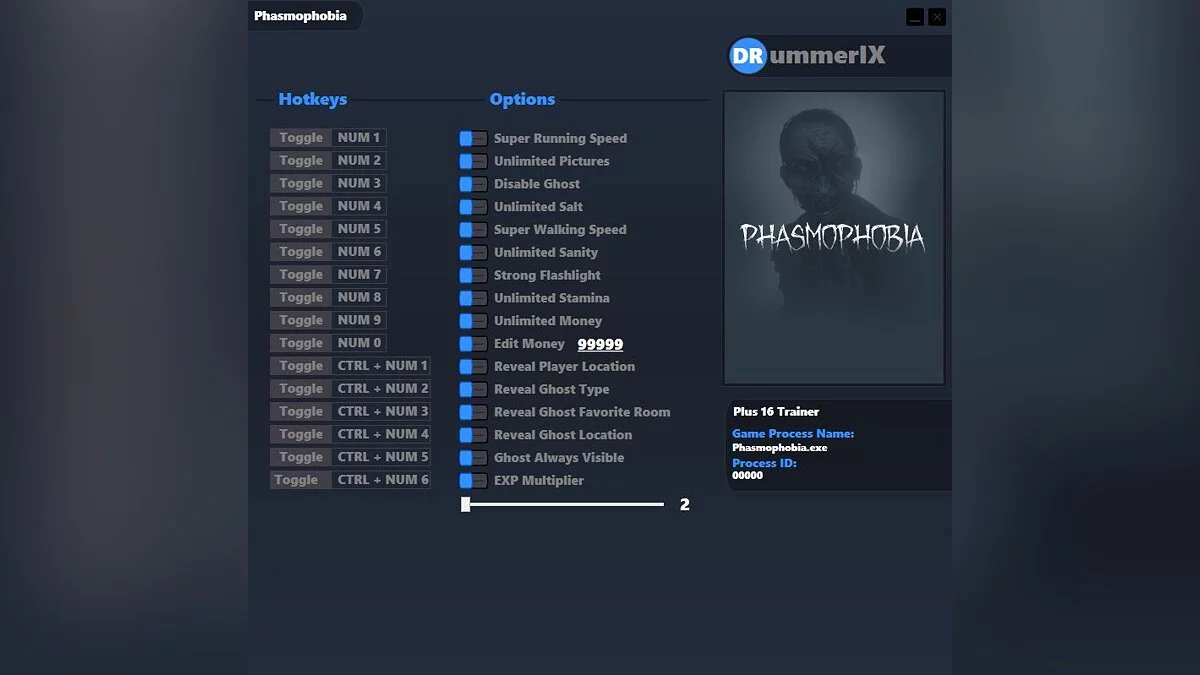This screenshot has height=675, width=1200.
Task: Click Toggle button for NUM 1
Action: click(x=300, y=138)
